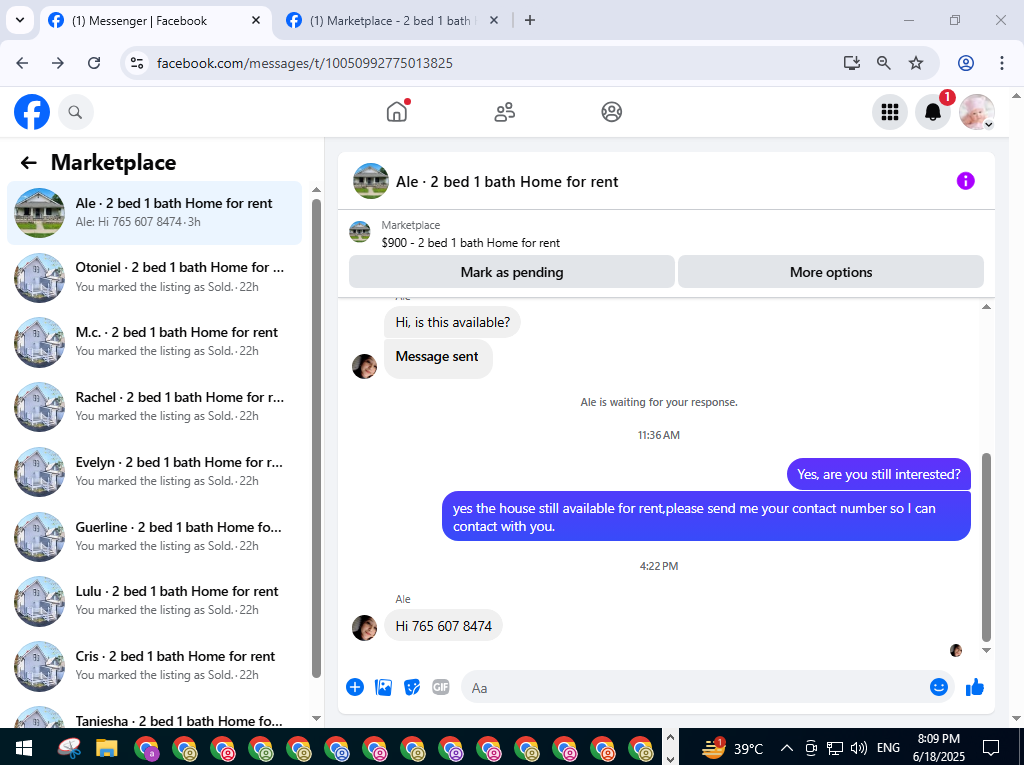Screen dimensions: 1024x765
Task: Open the Lulu conversation
Action: pos(155,600)
